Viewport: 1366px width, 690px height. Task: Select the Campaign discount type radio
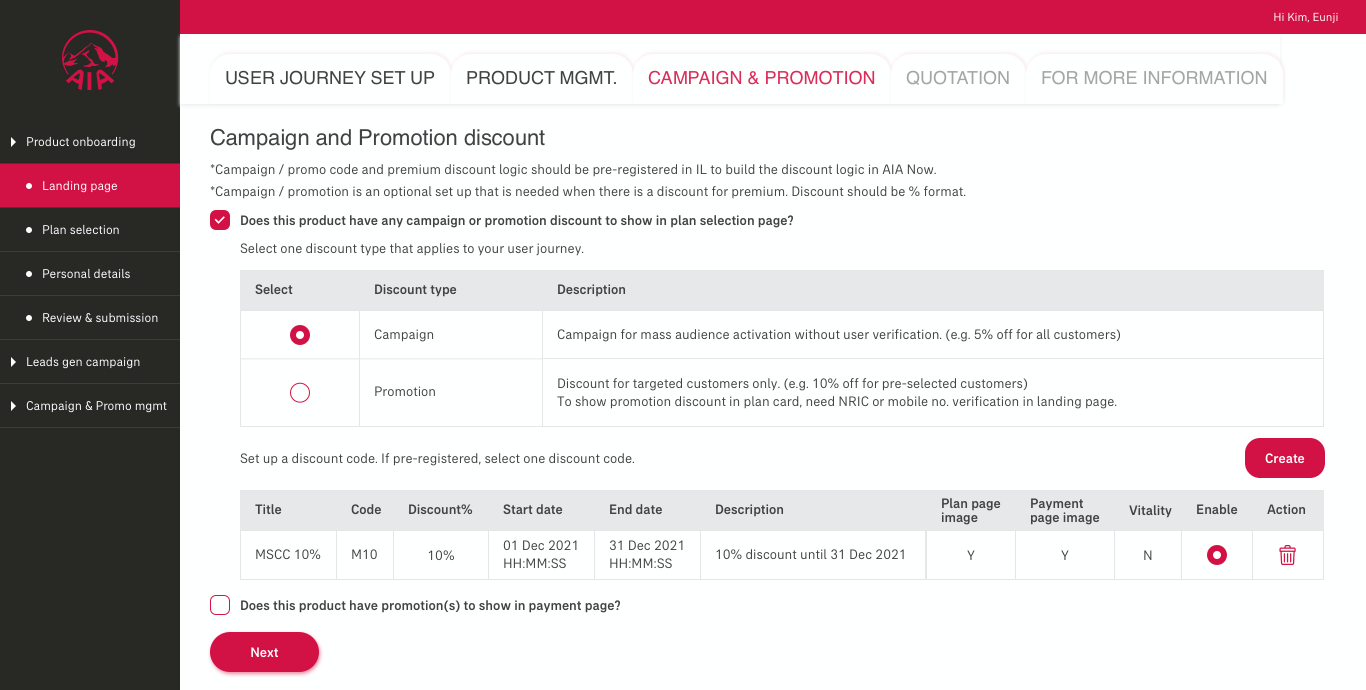tap(299, 335)
